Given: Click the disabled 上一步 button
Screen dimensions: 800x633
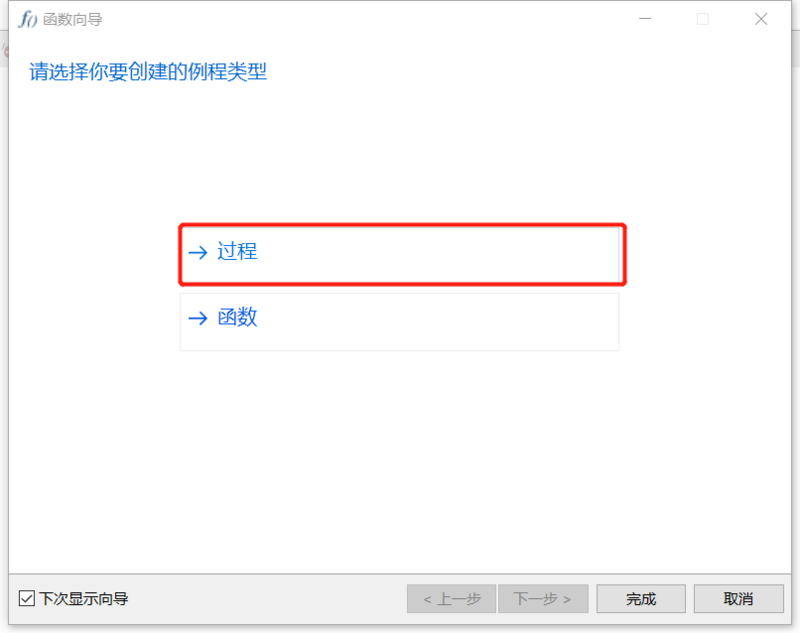Looking at the screenshot, I should click(452, 598).
